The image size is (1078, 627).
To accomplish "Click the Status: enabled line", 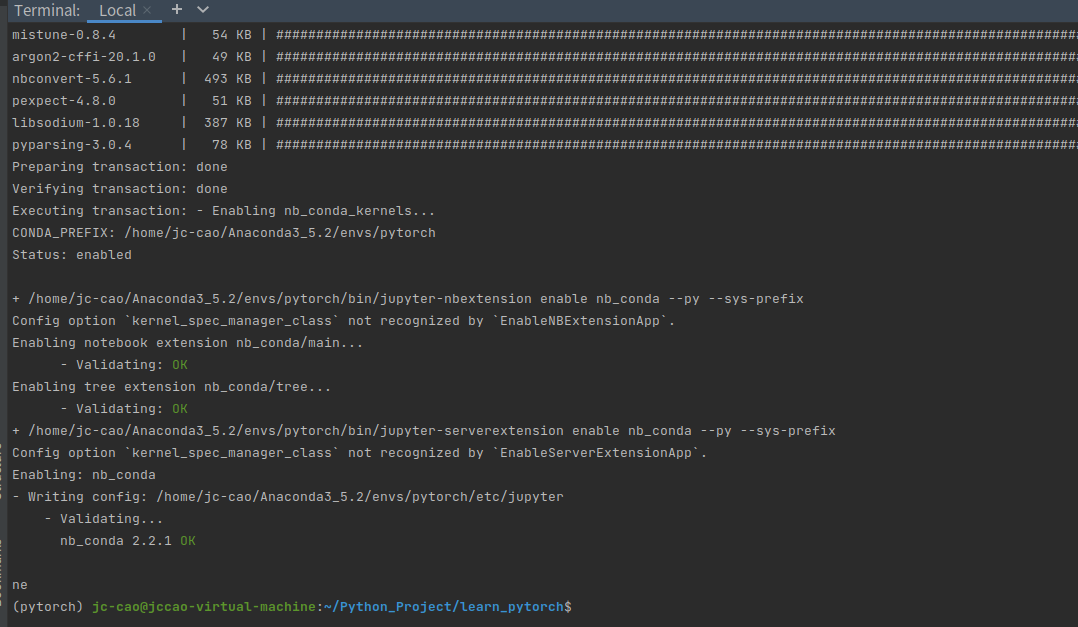I will pyautogui.click(x=72, y=254).
